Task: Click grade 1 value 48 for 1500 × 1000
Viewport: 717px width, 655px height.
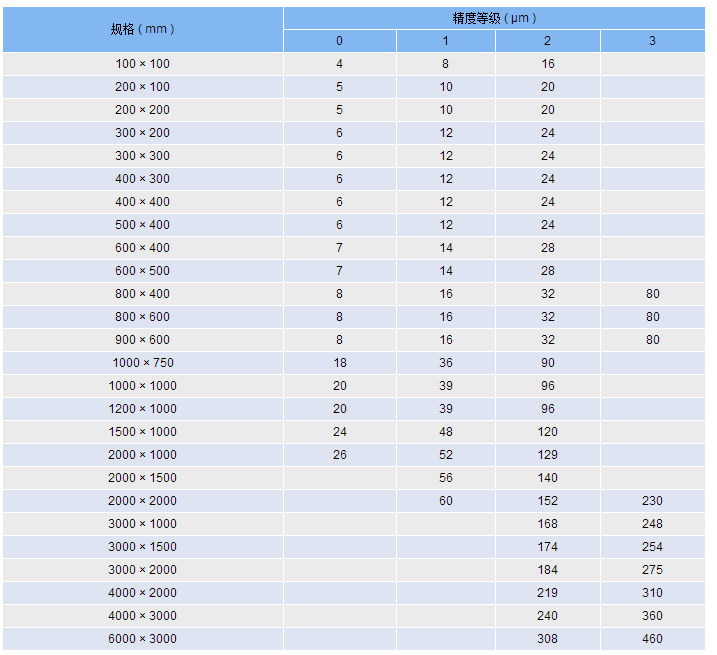Action: pyautogui.click(x=446, y=432)
